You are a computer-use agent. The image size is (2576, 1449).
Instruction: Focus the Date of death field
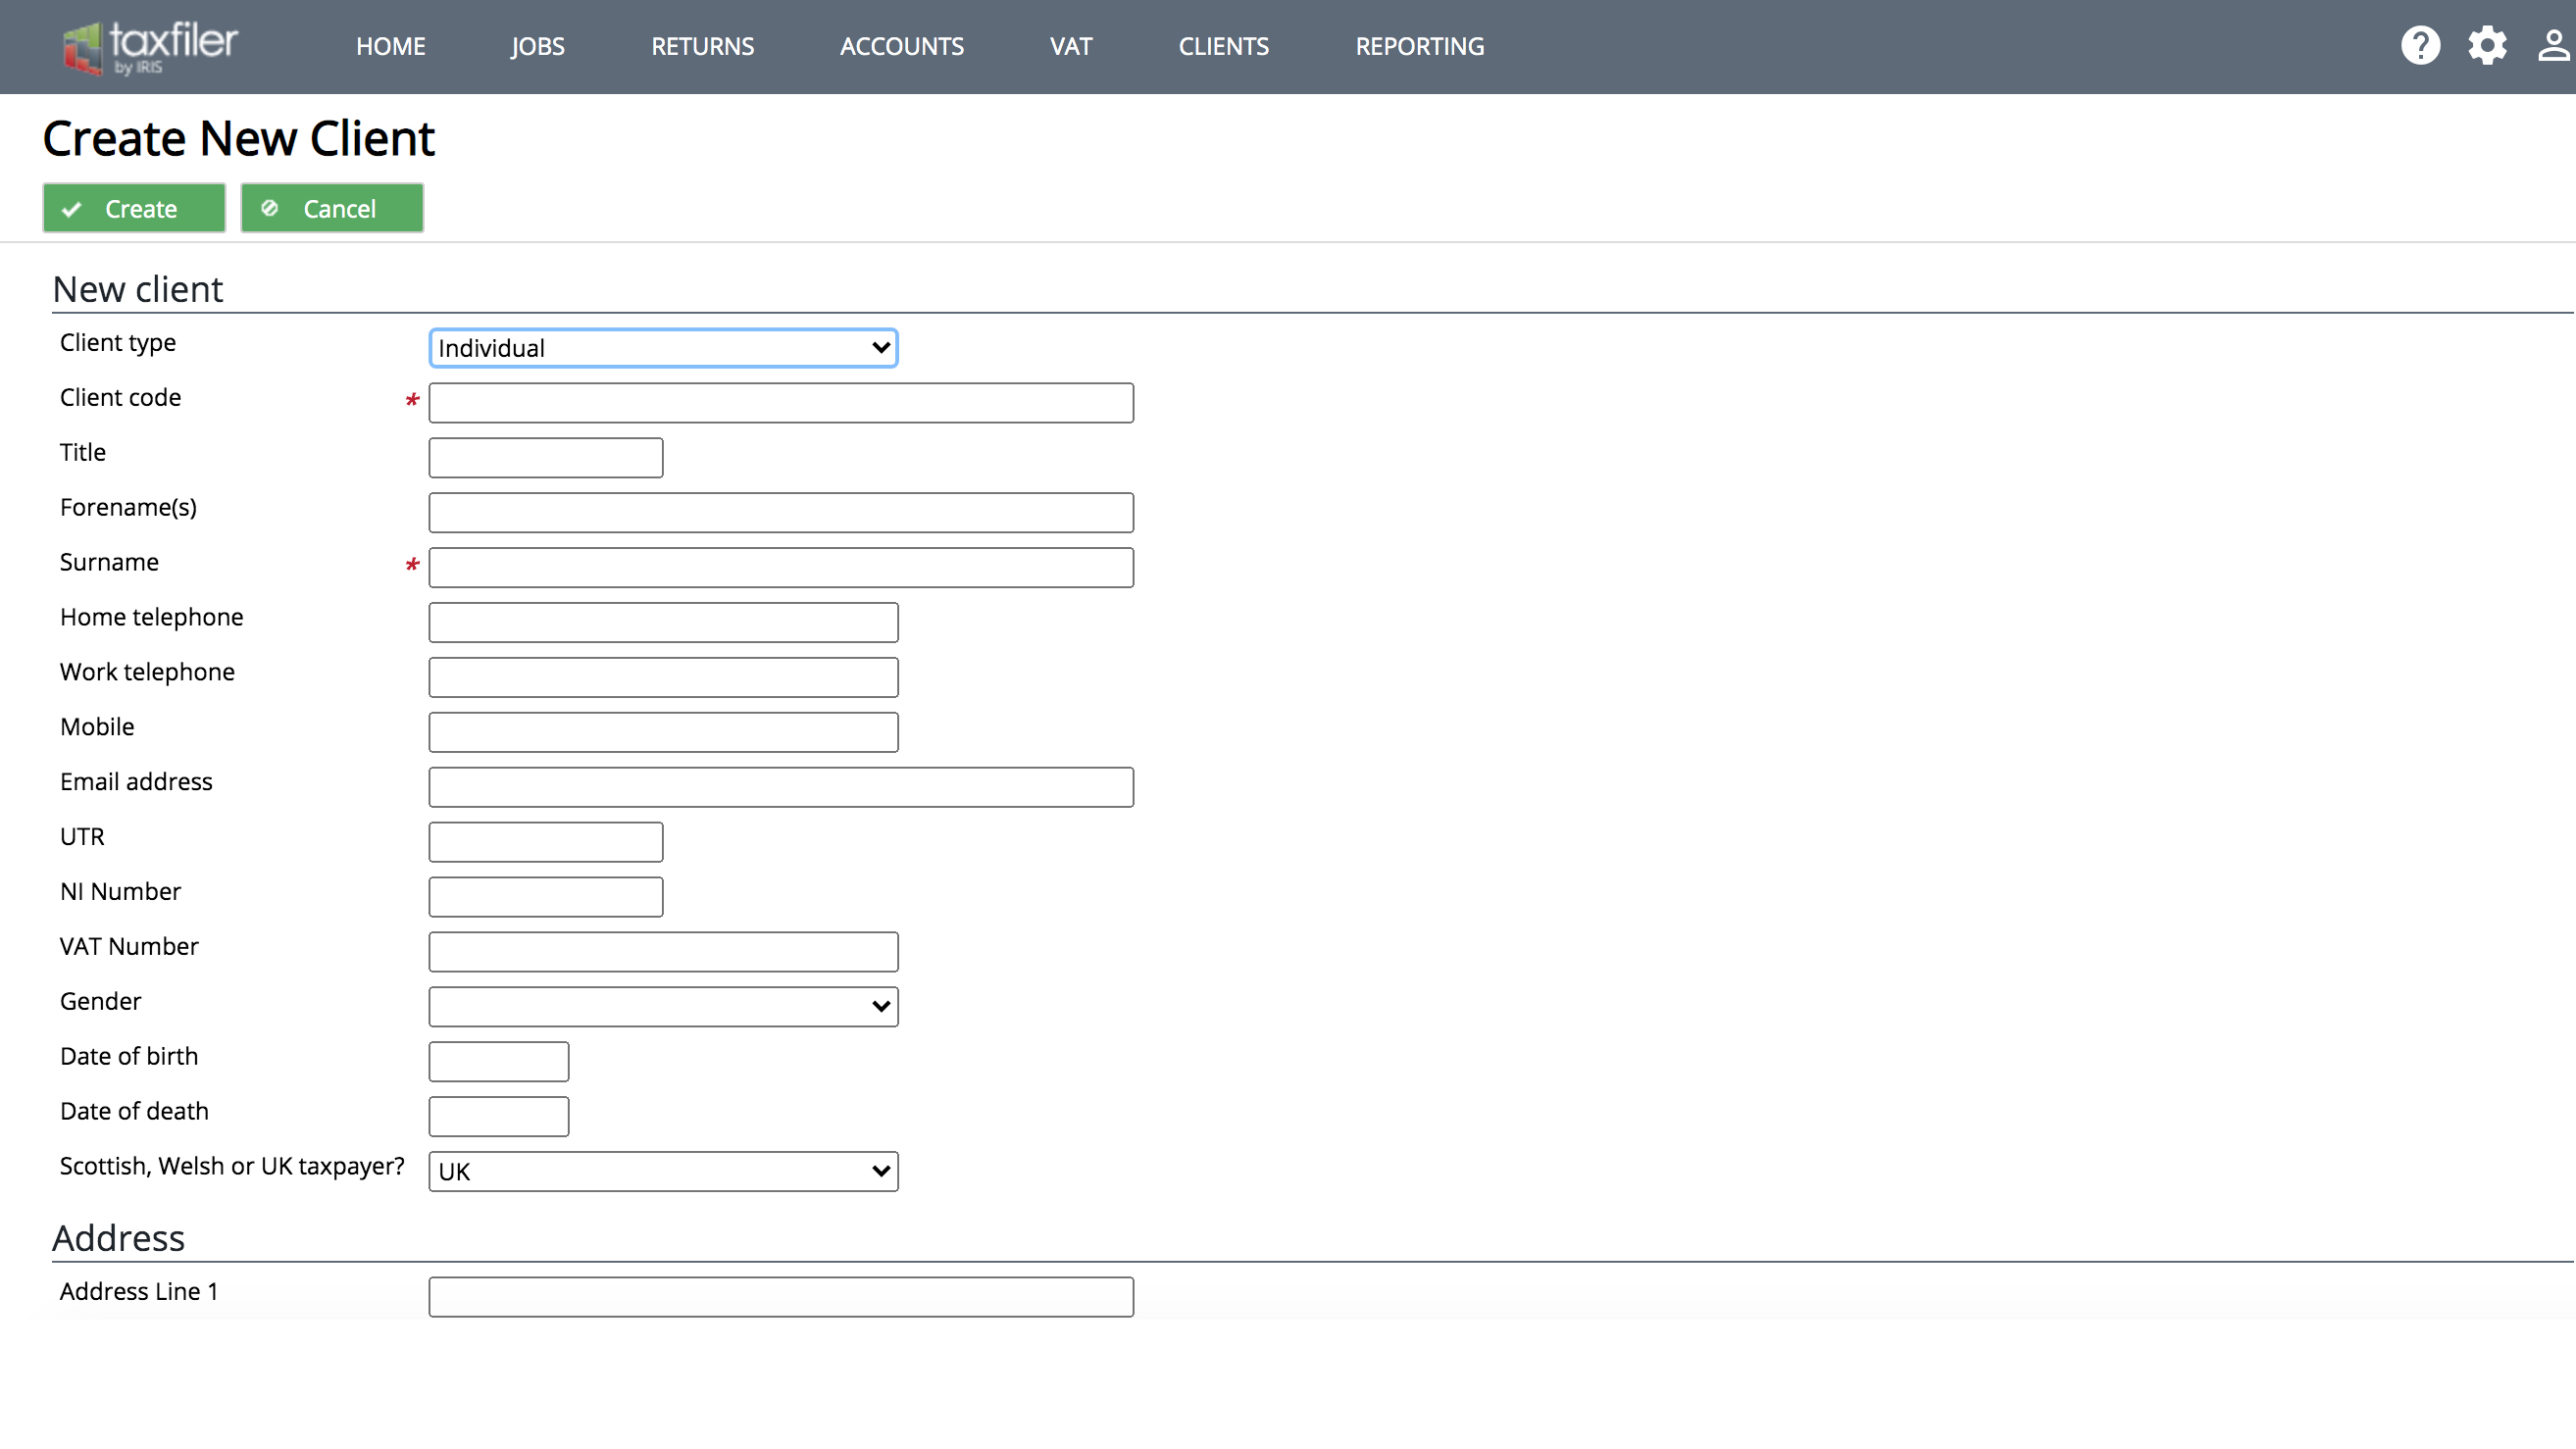coord(499,1117)
